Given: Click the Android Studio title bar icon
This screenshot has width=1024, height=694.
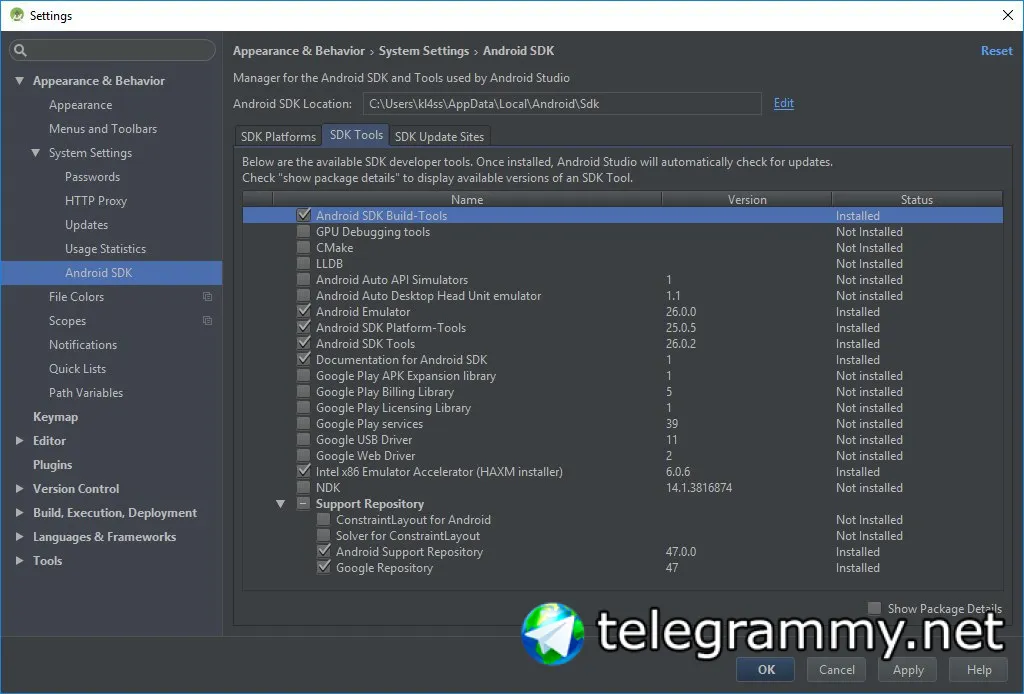Looking at the screenshot, I should (x=17, y=15).
